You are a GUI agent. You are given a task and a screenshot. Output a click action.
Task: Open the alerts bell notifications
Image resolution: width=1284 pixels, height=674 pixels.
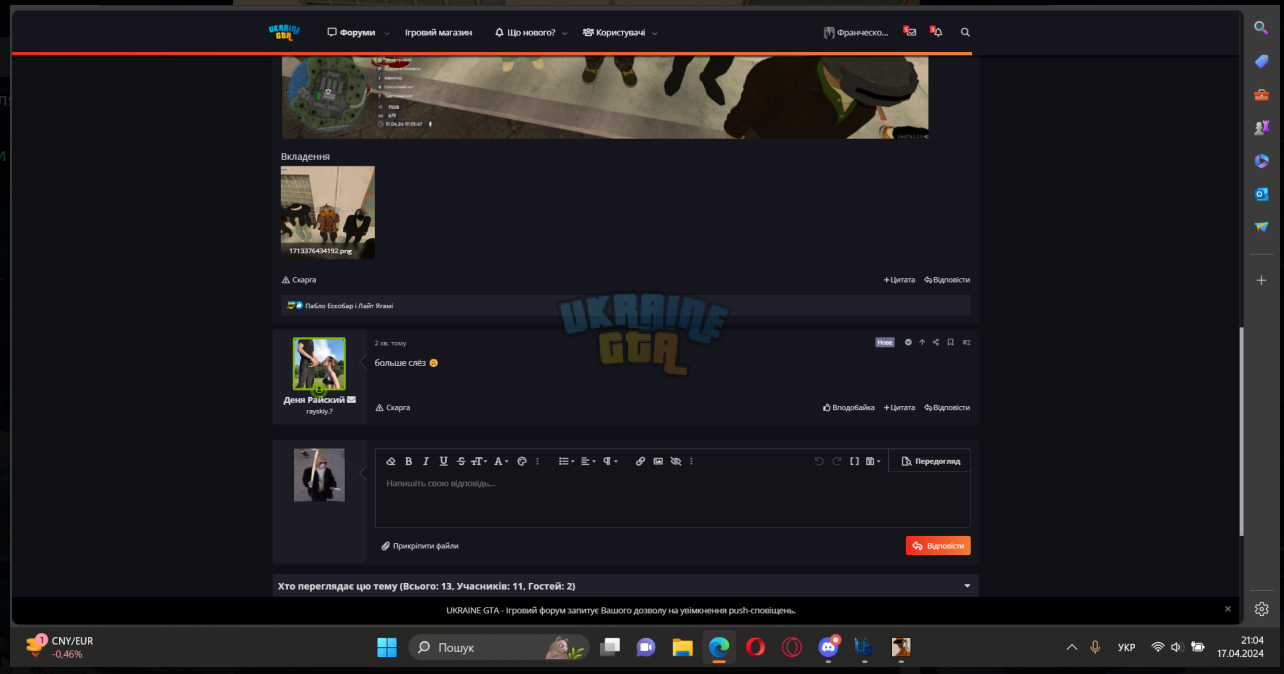coord(937,32)
